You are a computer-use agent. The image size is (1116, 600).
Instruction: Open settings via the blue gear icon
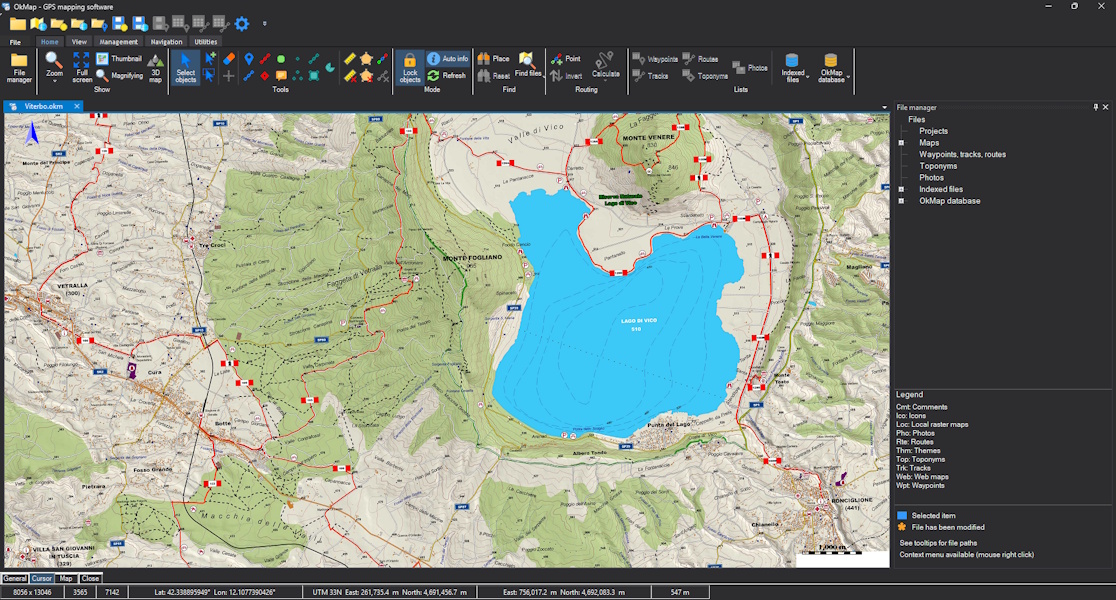point(242,24)
